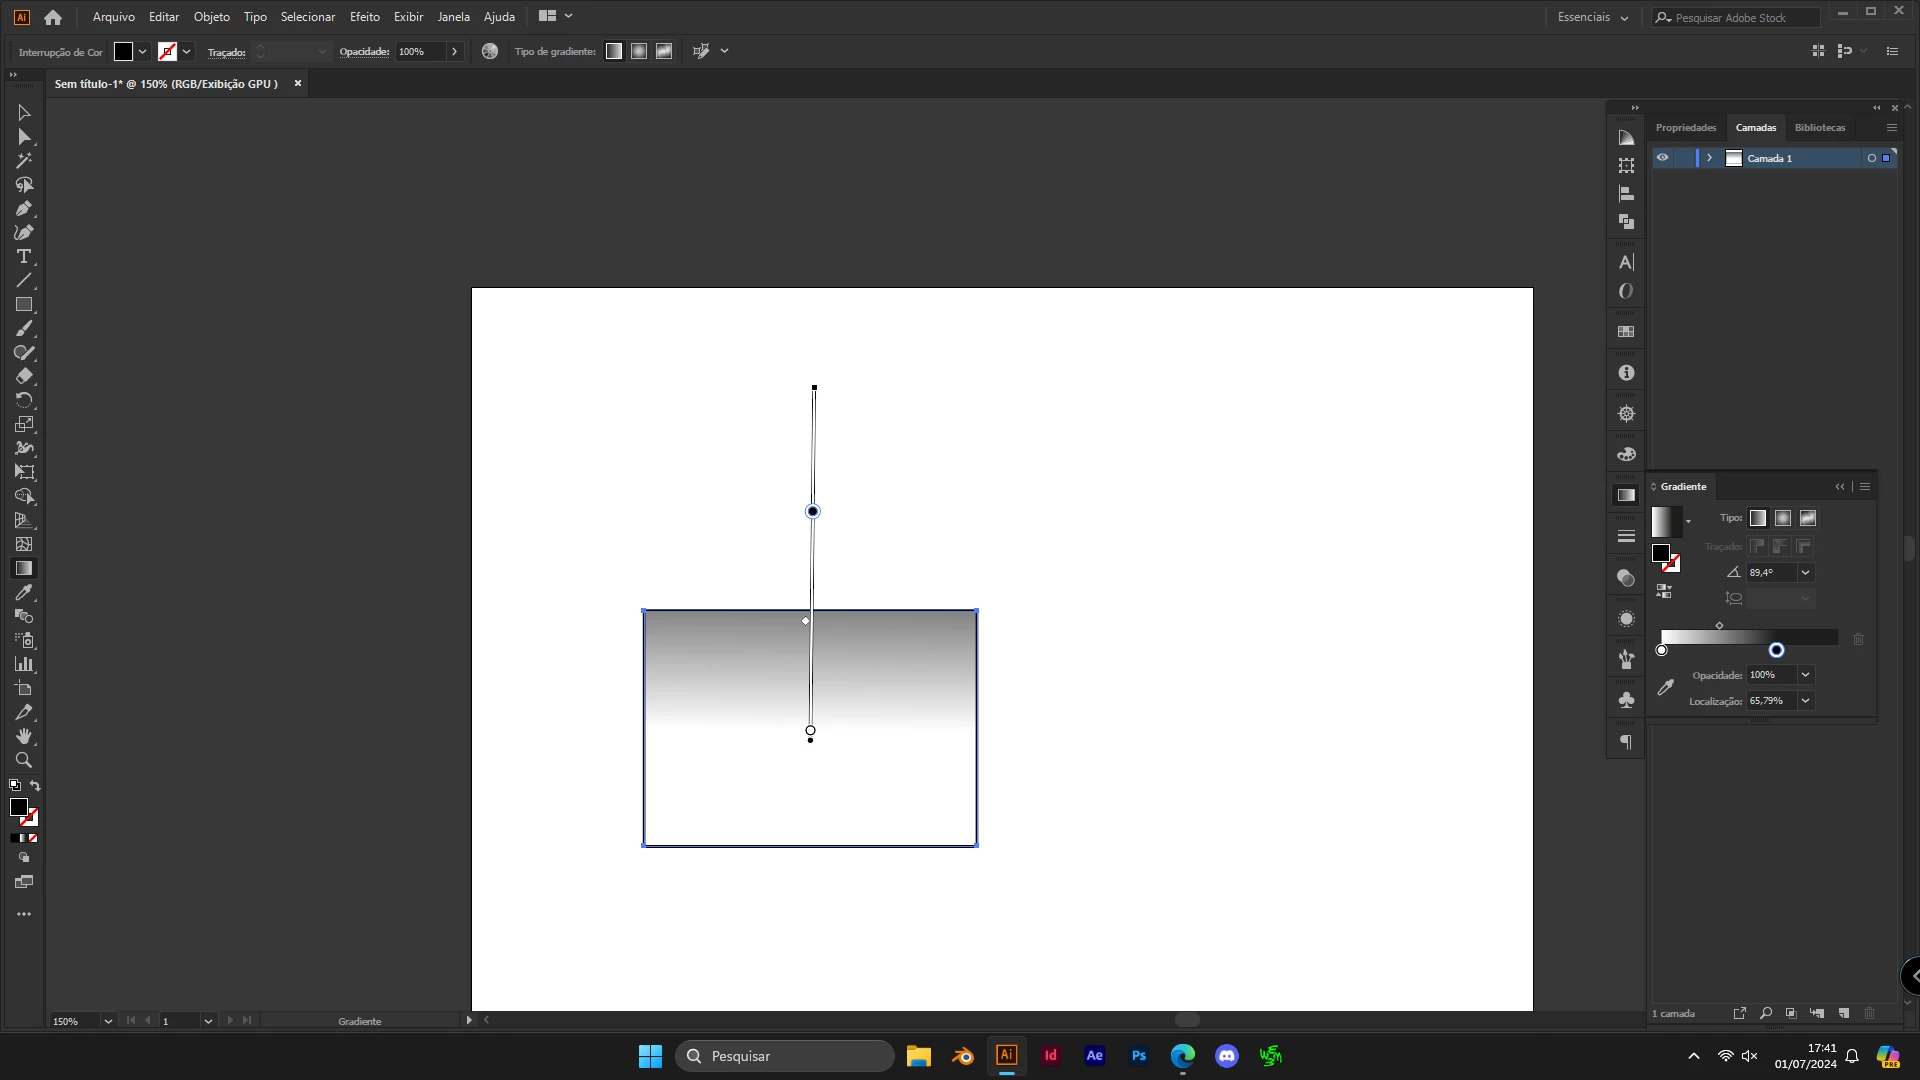The height and width of the screenshot is (1080, 1920).
Task: Select the Eyedropper tool in toolbar
Action: (x=24, y=593)
